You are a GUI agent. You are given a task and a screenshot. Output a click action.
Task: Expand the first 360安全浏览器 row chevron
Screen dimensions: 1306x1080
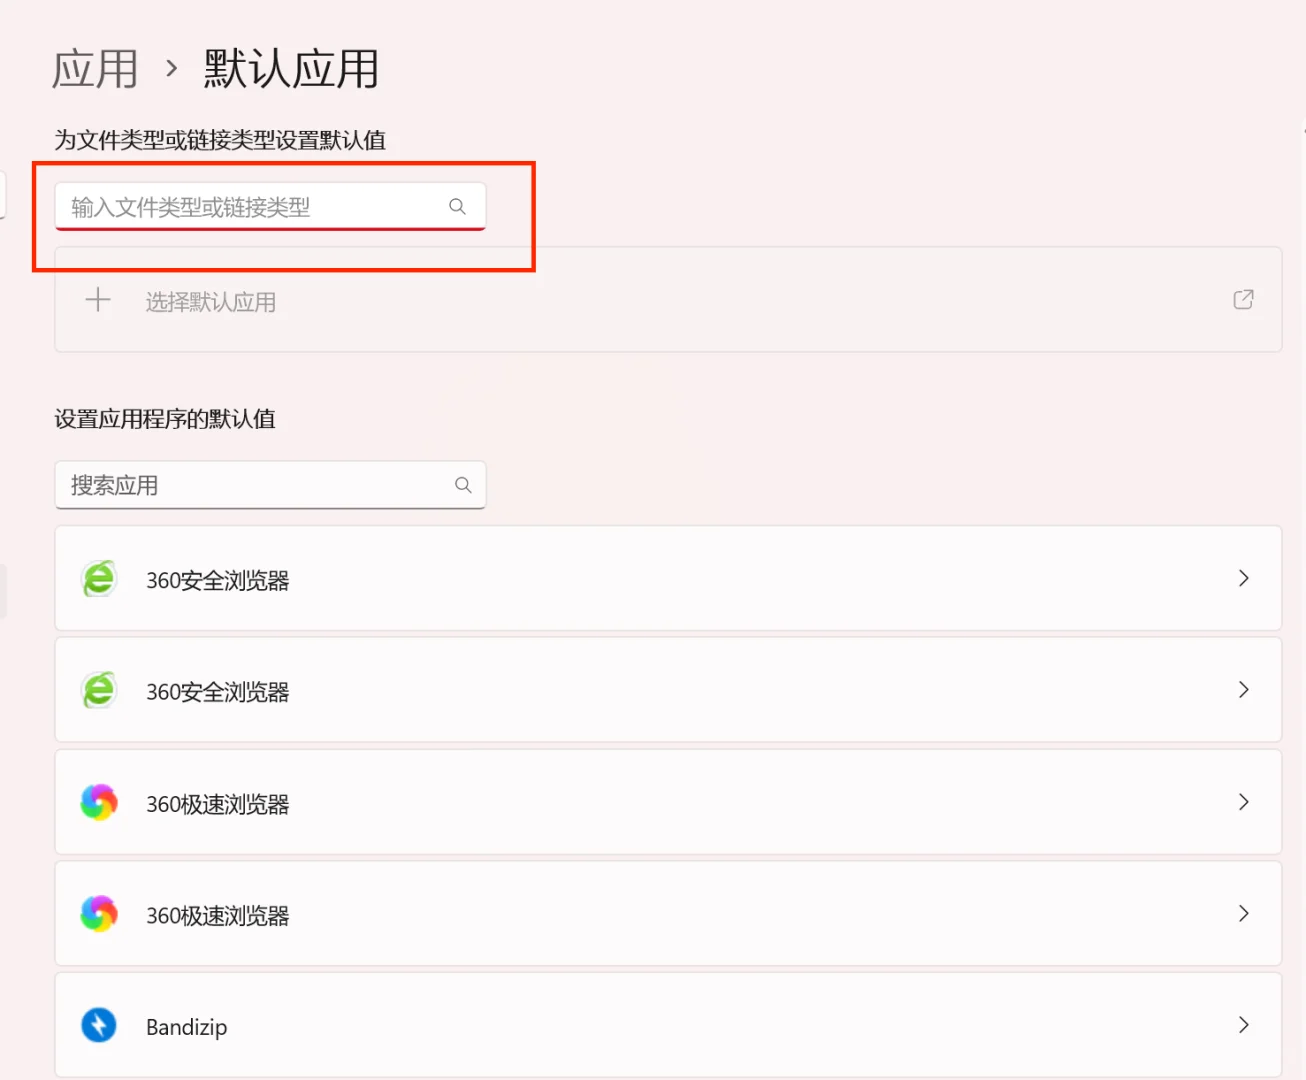tap(1244, 578)
